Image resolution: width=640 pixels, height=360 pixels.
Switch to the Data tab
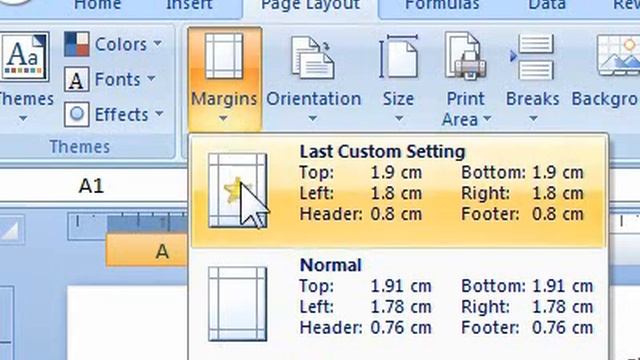coord(547,5)
